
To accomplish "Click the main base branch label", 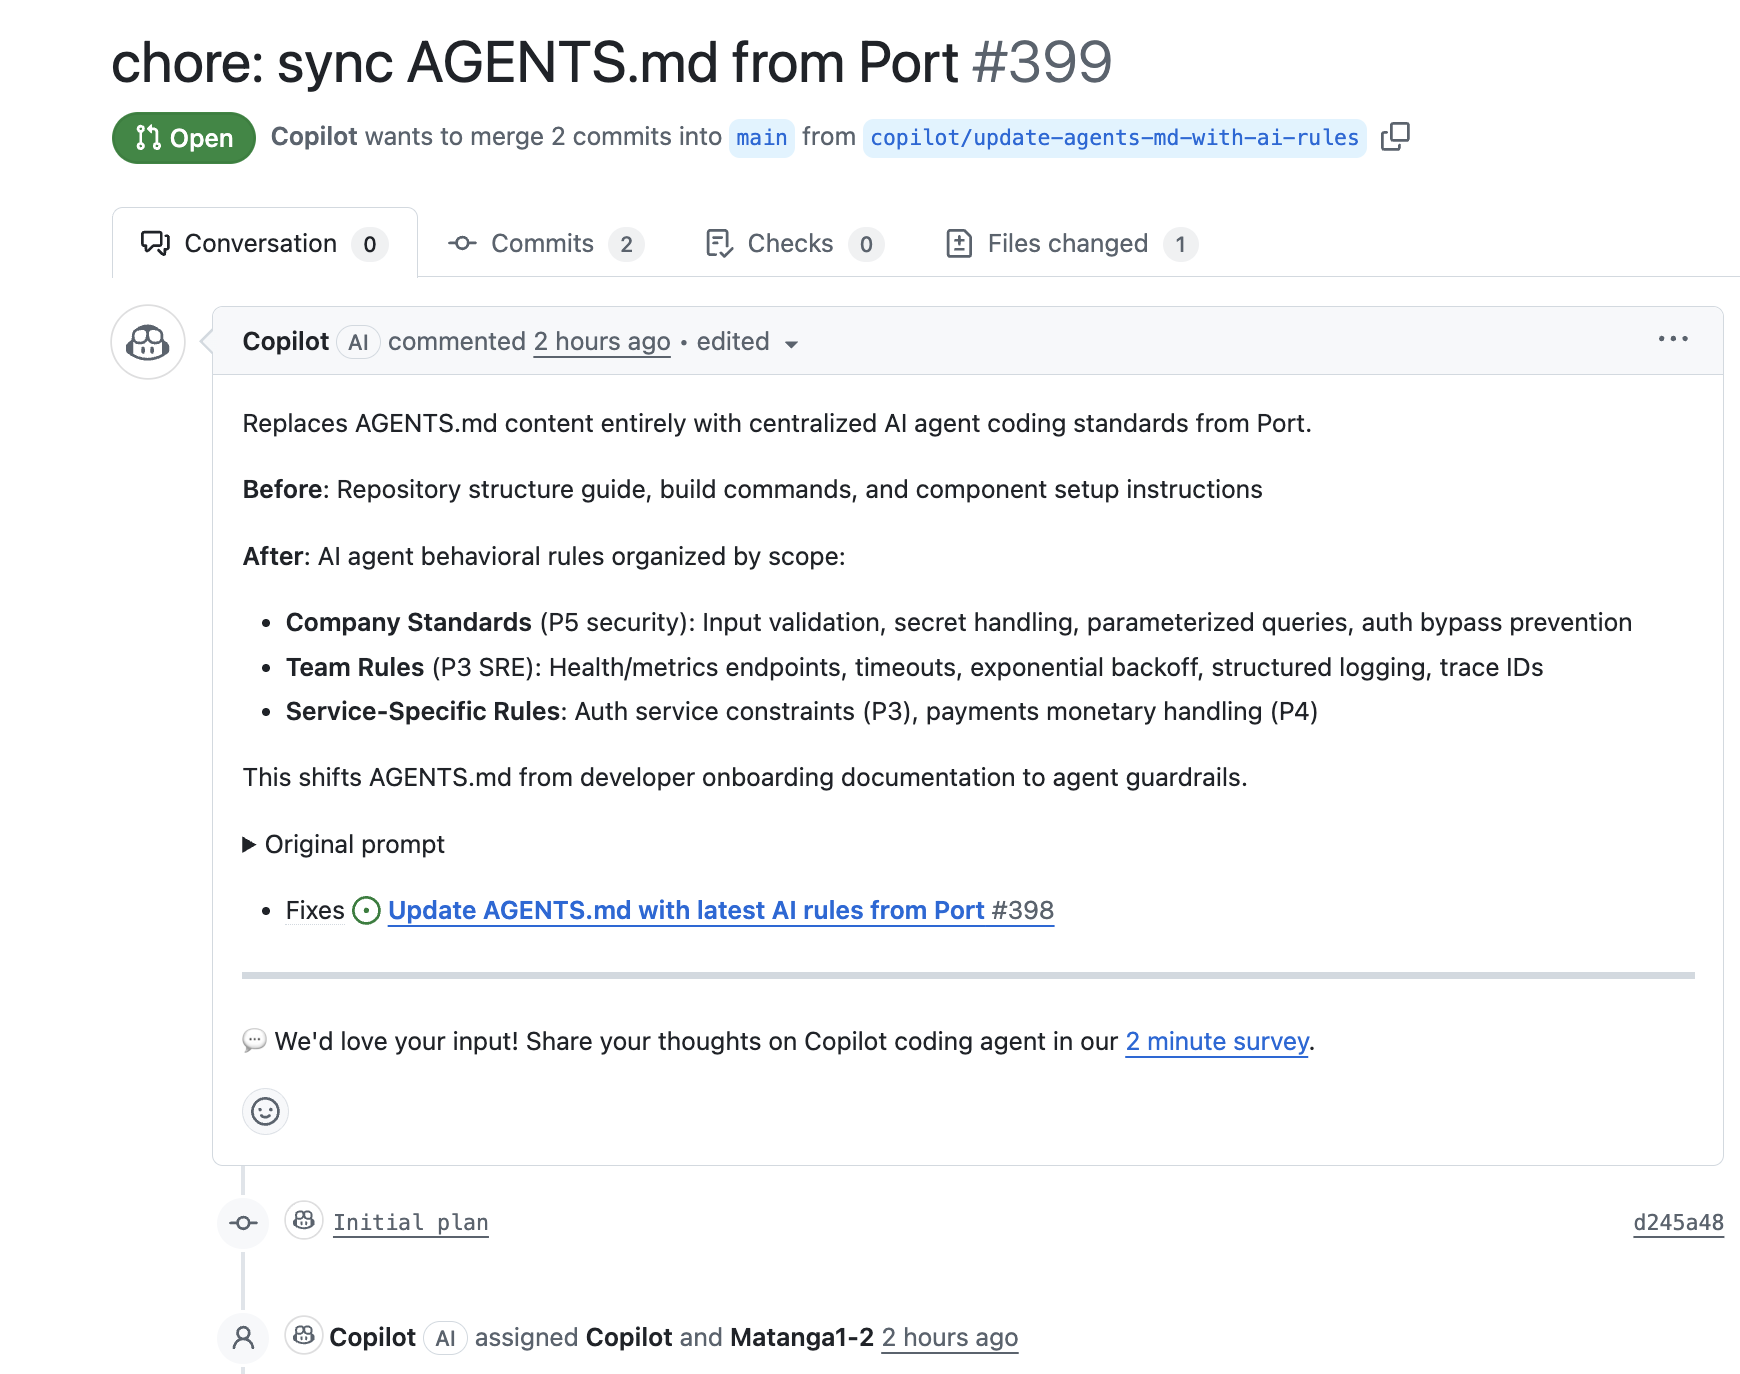I will [762, 138].
